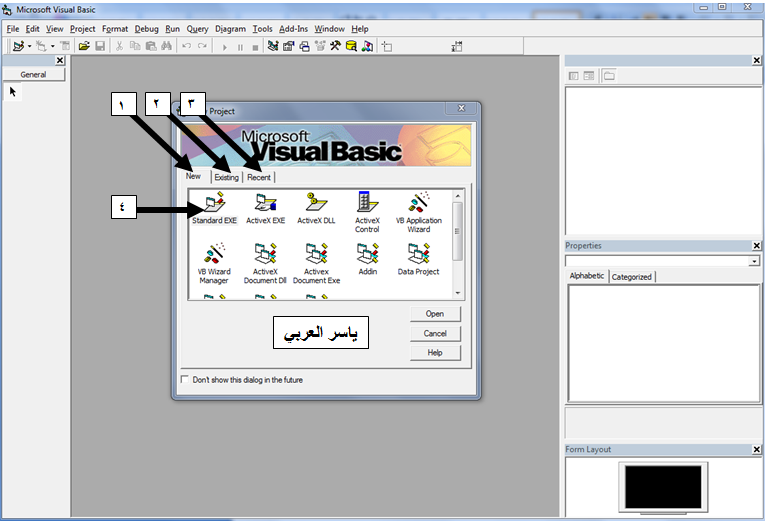This screenshot has height=523, width=768.
Task: Enable "Don't show this dialog in the future"
Action: [185, 380]
